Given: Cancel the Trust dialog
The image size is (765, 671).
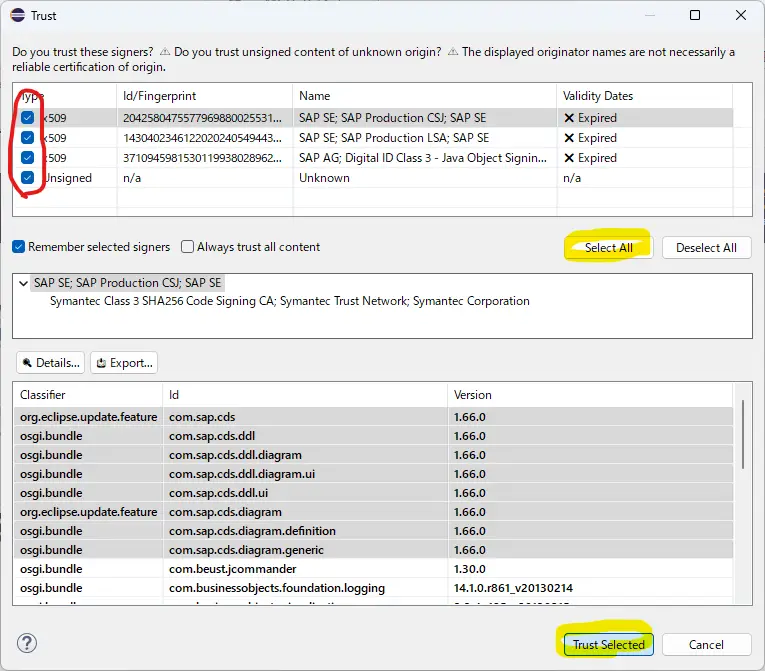Looking at the screenshot, I should 706,645.
